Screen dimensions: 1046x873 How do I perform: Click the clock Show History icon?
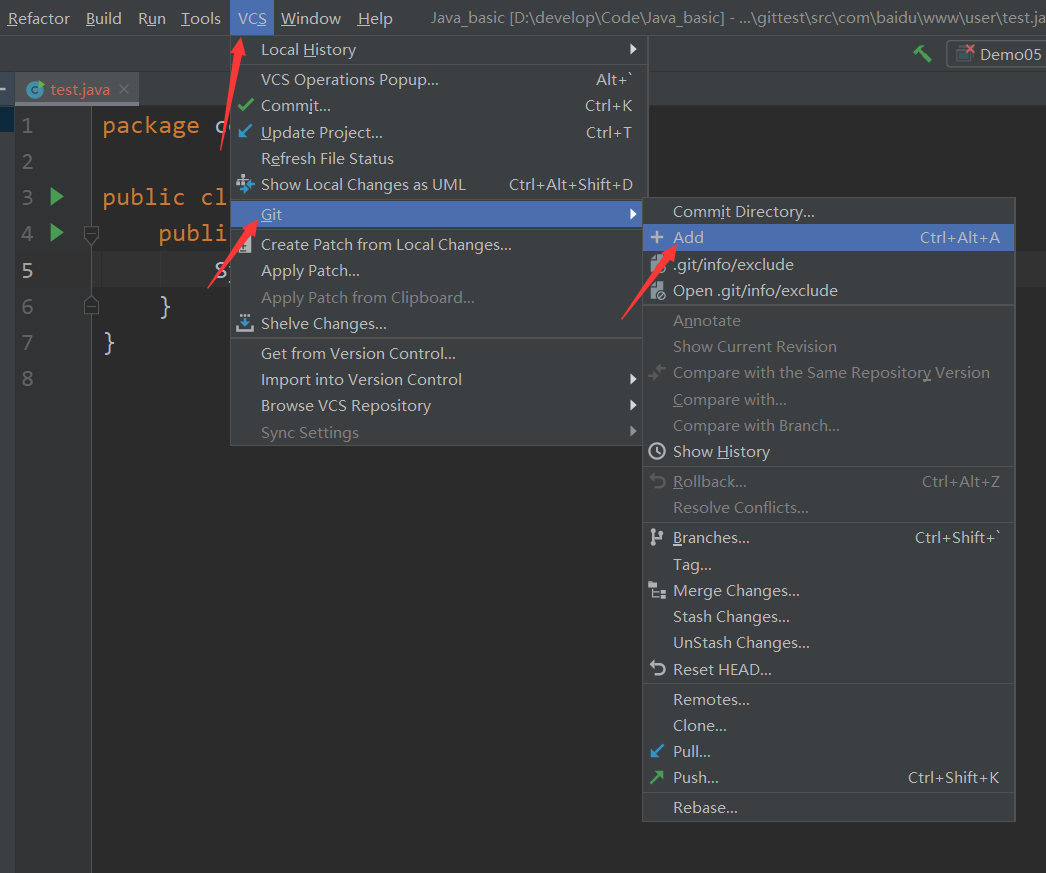point(657,451)
